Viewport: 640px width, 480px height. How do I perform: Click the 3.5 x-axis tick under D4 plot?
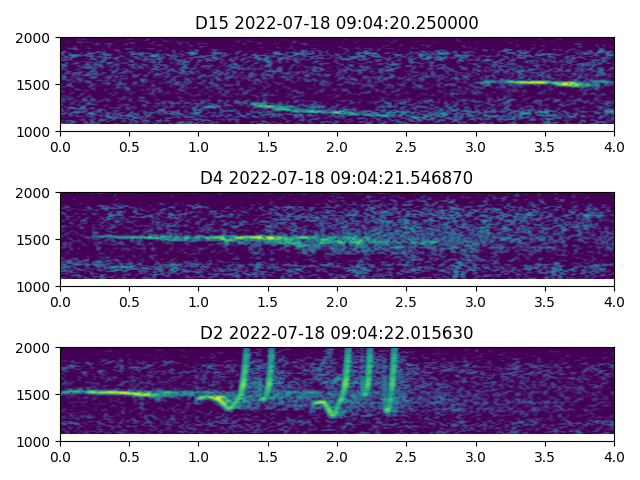[545, 301]
